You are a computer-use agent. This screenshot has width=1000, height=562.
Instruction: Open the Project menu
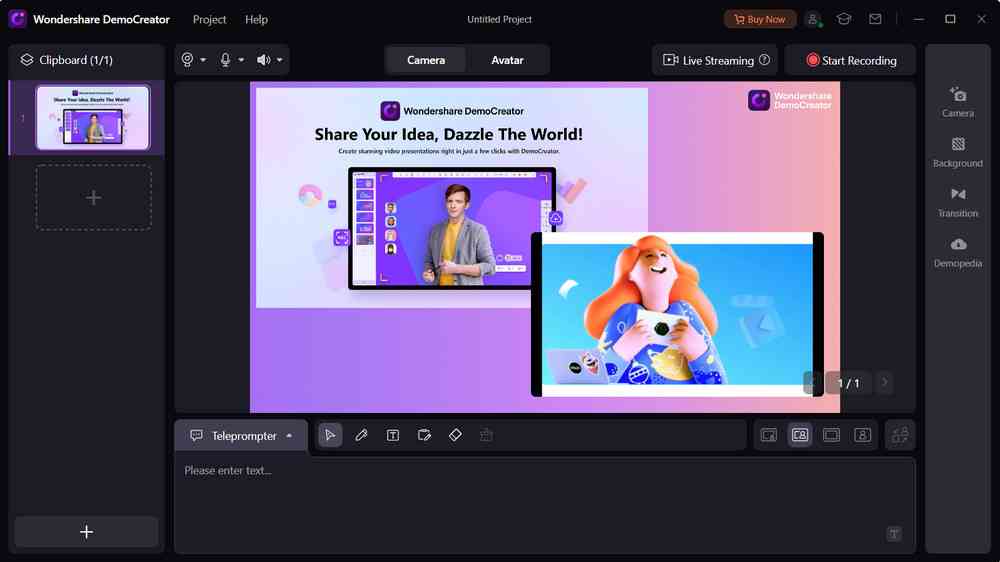209,19
